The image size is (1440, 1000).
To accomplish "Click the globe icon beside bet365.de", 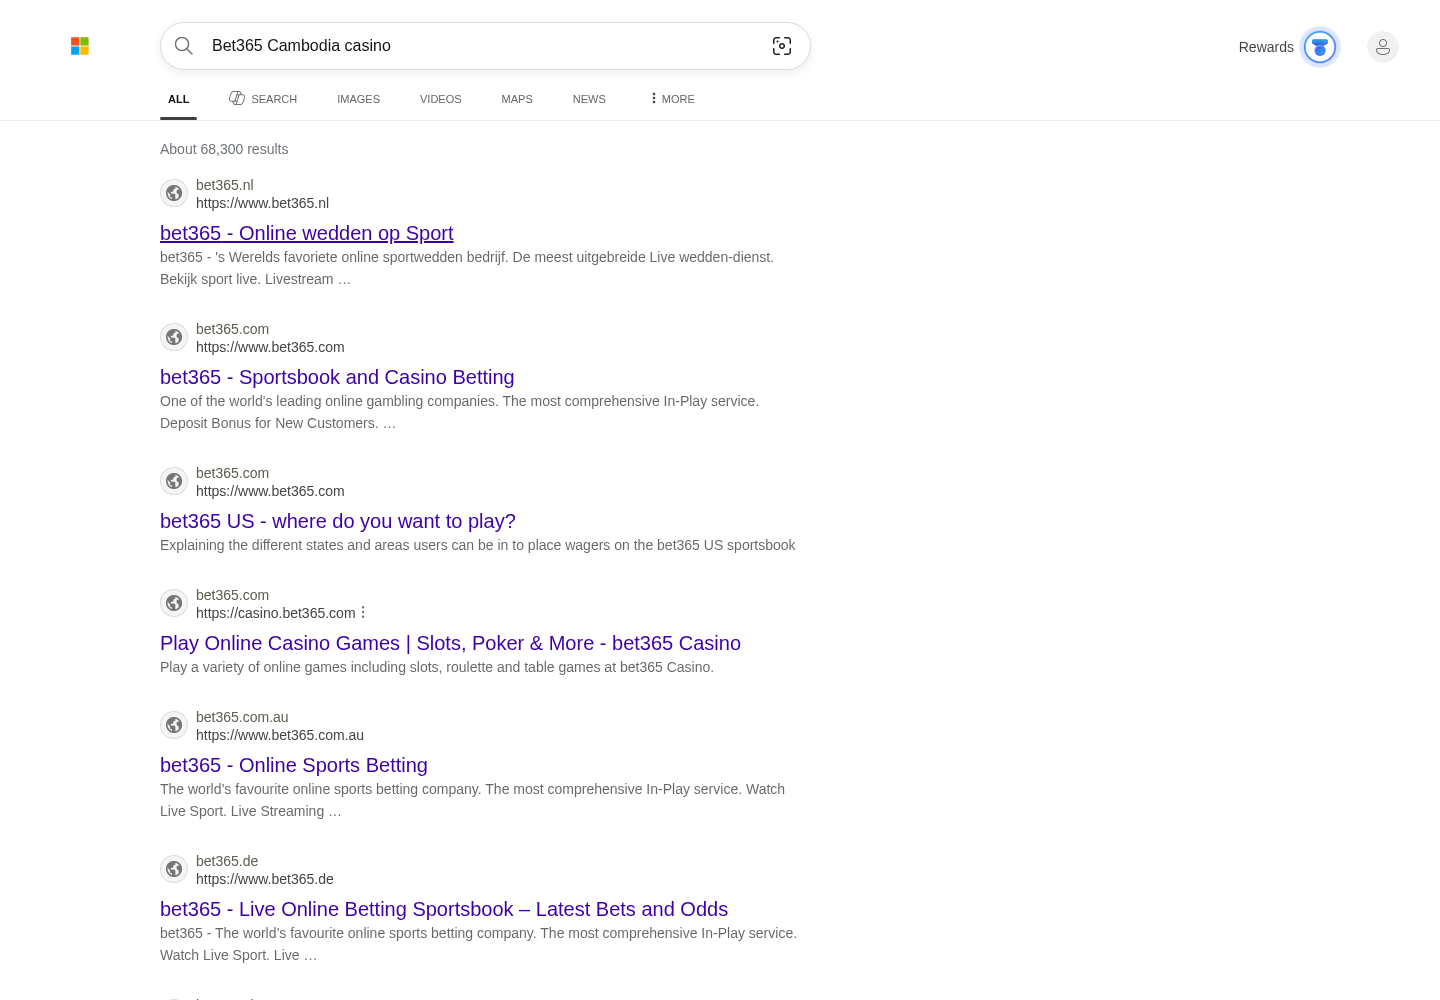I will click(174, 869).
